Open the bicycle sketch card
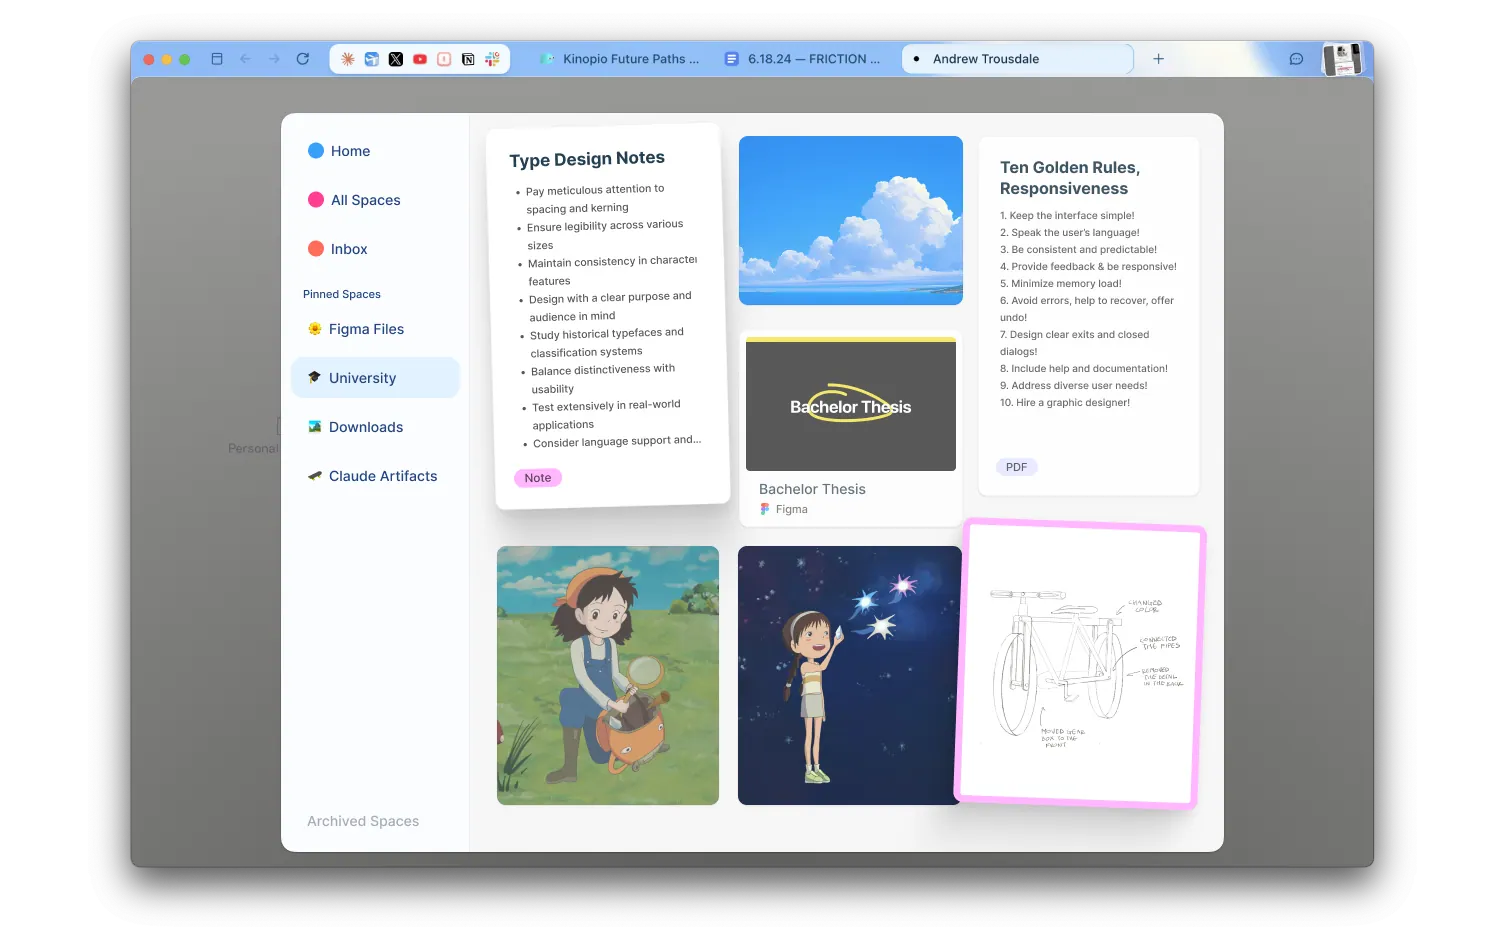The image size is (1505, 933). 1081,664
